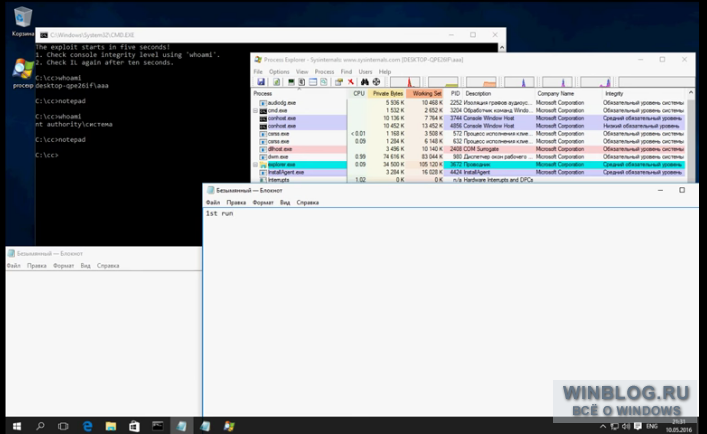Viewport: 707px width, 434px height.
Task: Click the volume speaker icon in system tray
Action: (x=626, y=426)
